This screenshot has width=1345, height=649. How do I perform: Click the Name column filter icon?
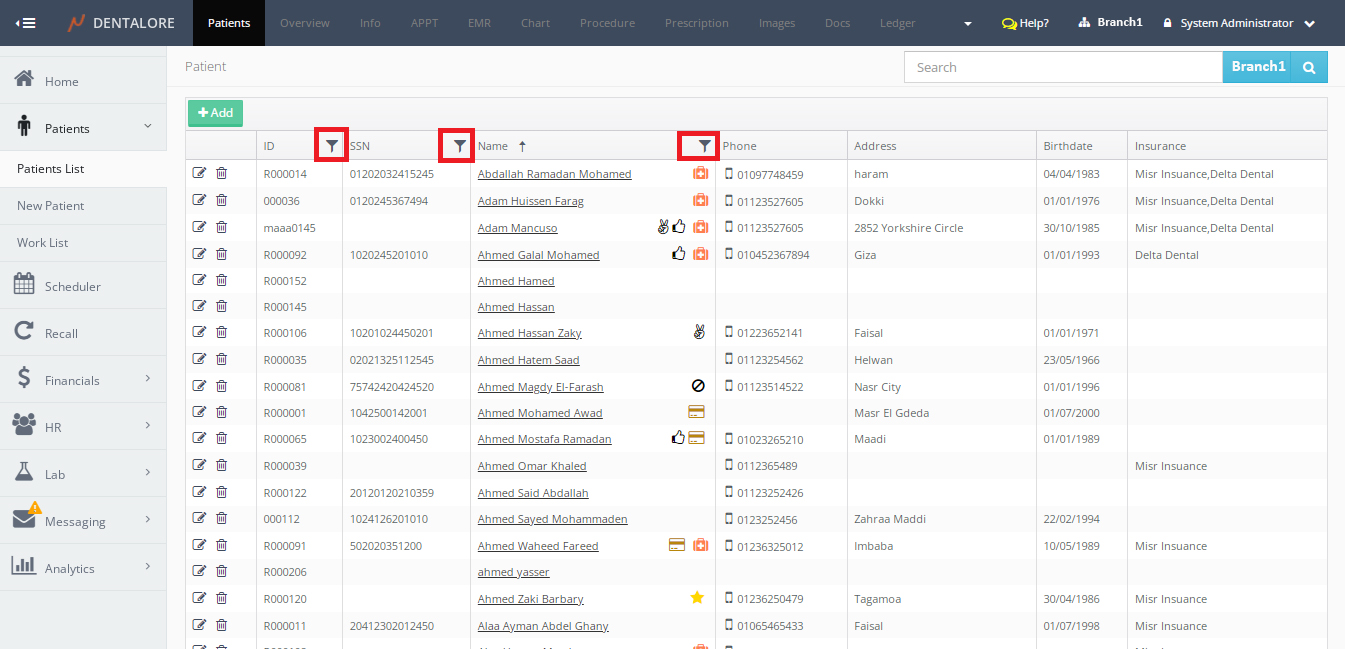pyautogui.click(x=704, y=146)
